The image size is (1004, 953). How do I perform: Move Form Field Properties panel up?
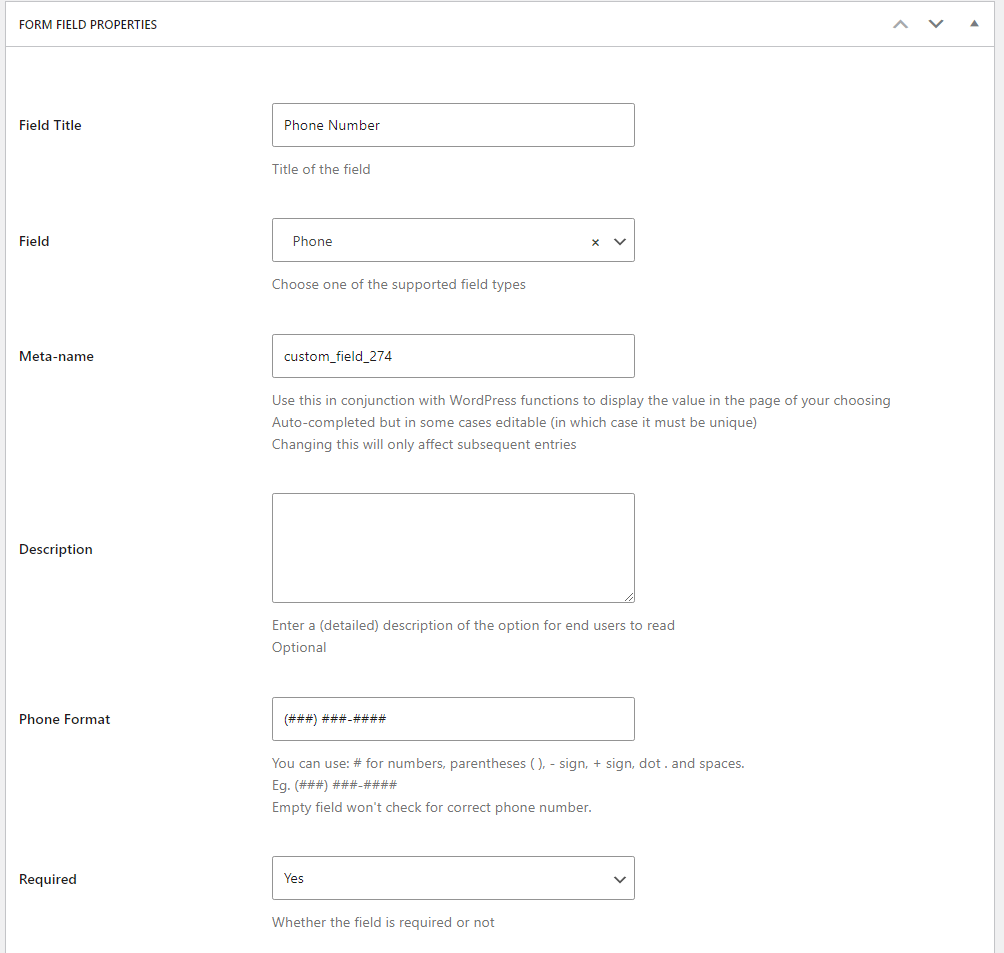(x=900, y=24)
